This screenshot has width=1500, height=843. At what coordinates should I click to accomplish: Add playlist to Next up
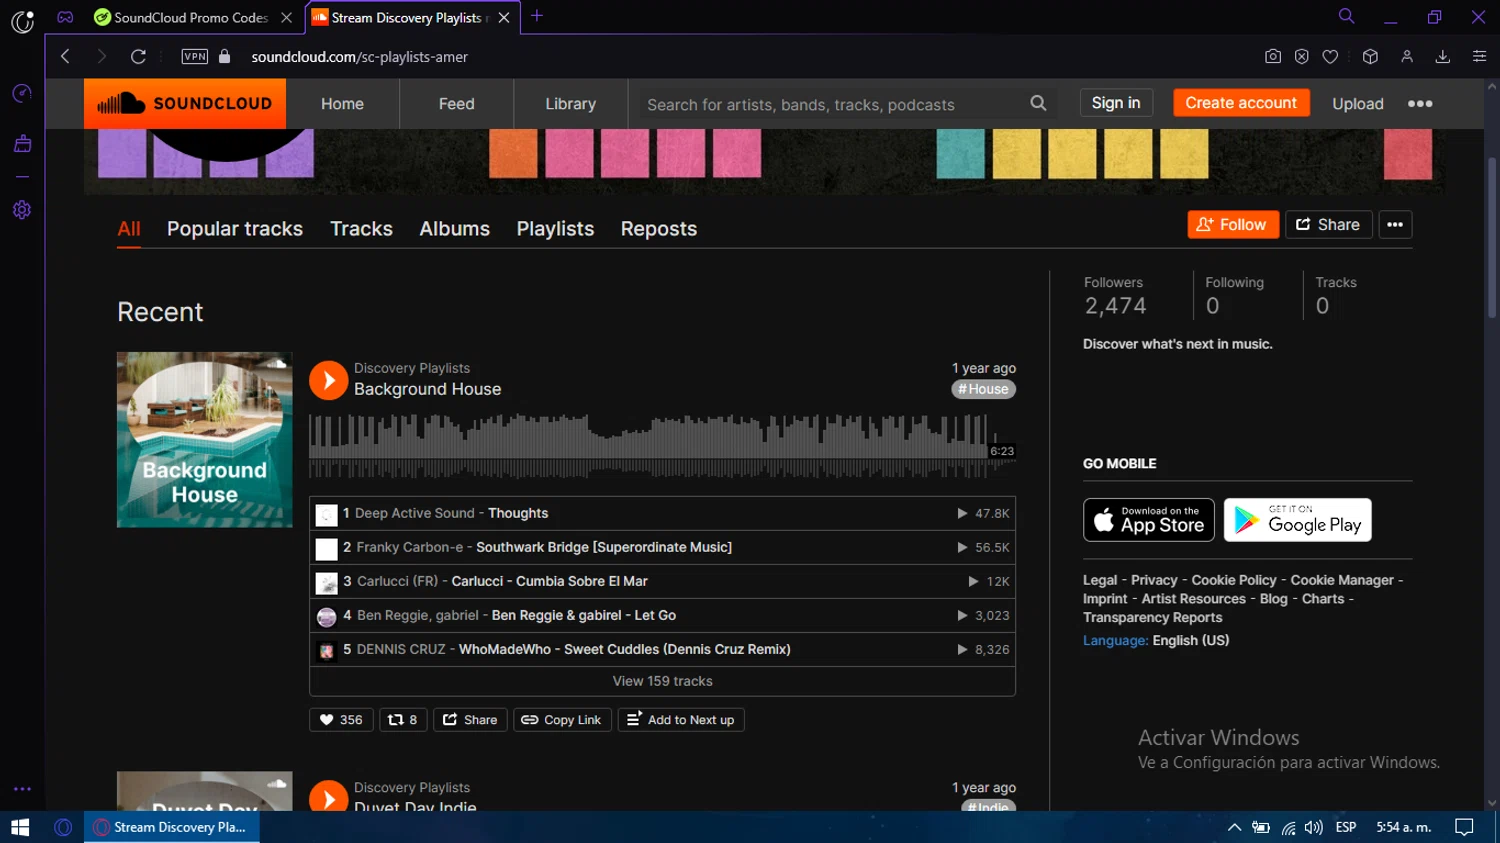(680, 720)
